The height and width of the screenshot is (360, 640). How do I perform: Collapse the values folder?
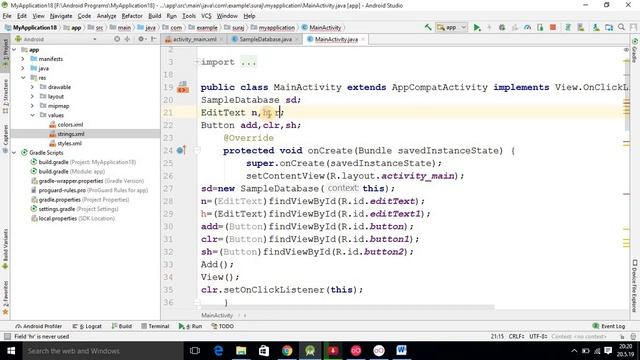[32, 115]
